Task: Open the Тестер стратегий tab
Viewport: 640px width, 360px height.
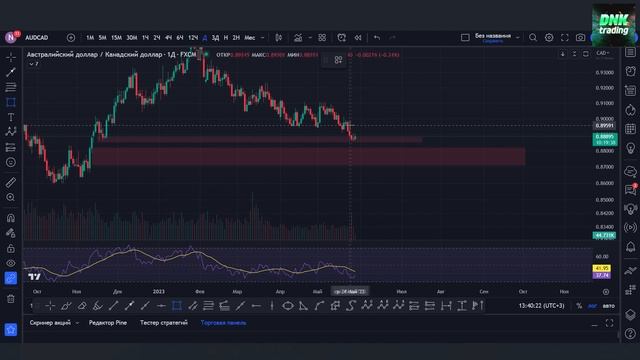Action: pos(164,323)
